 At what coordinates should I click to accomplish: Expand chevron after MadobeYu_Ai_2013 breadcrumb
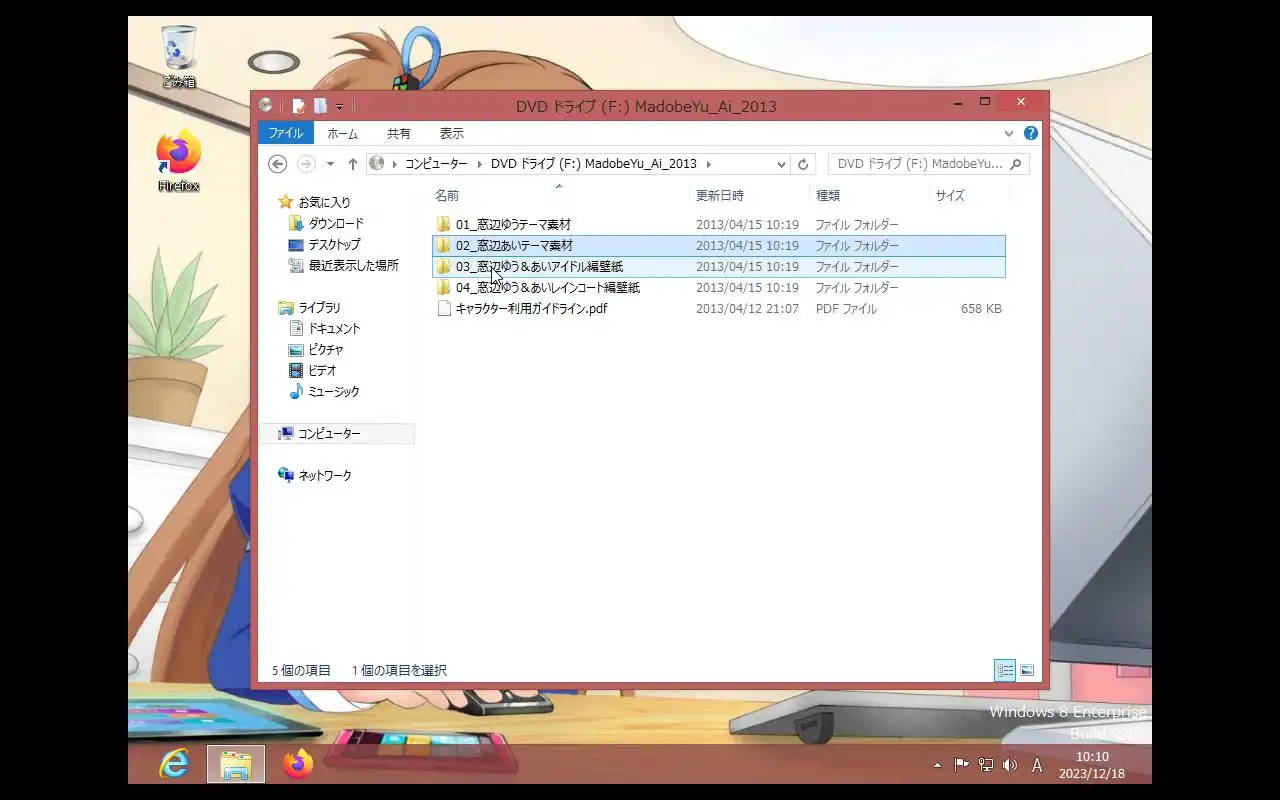tap(709, 164)
